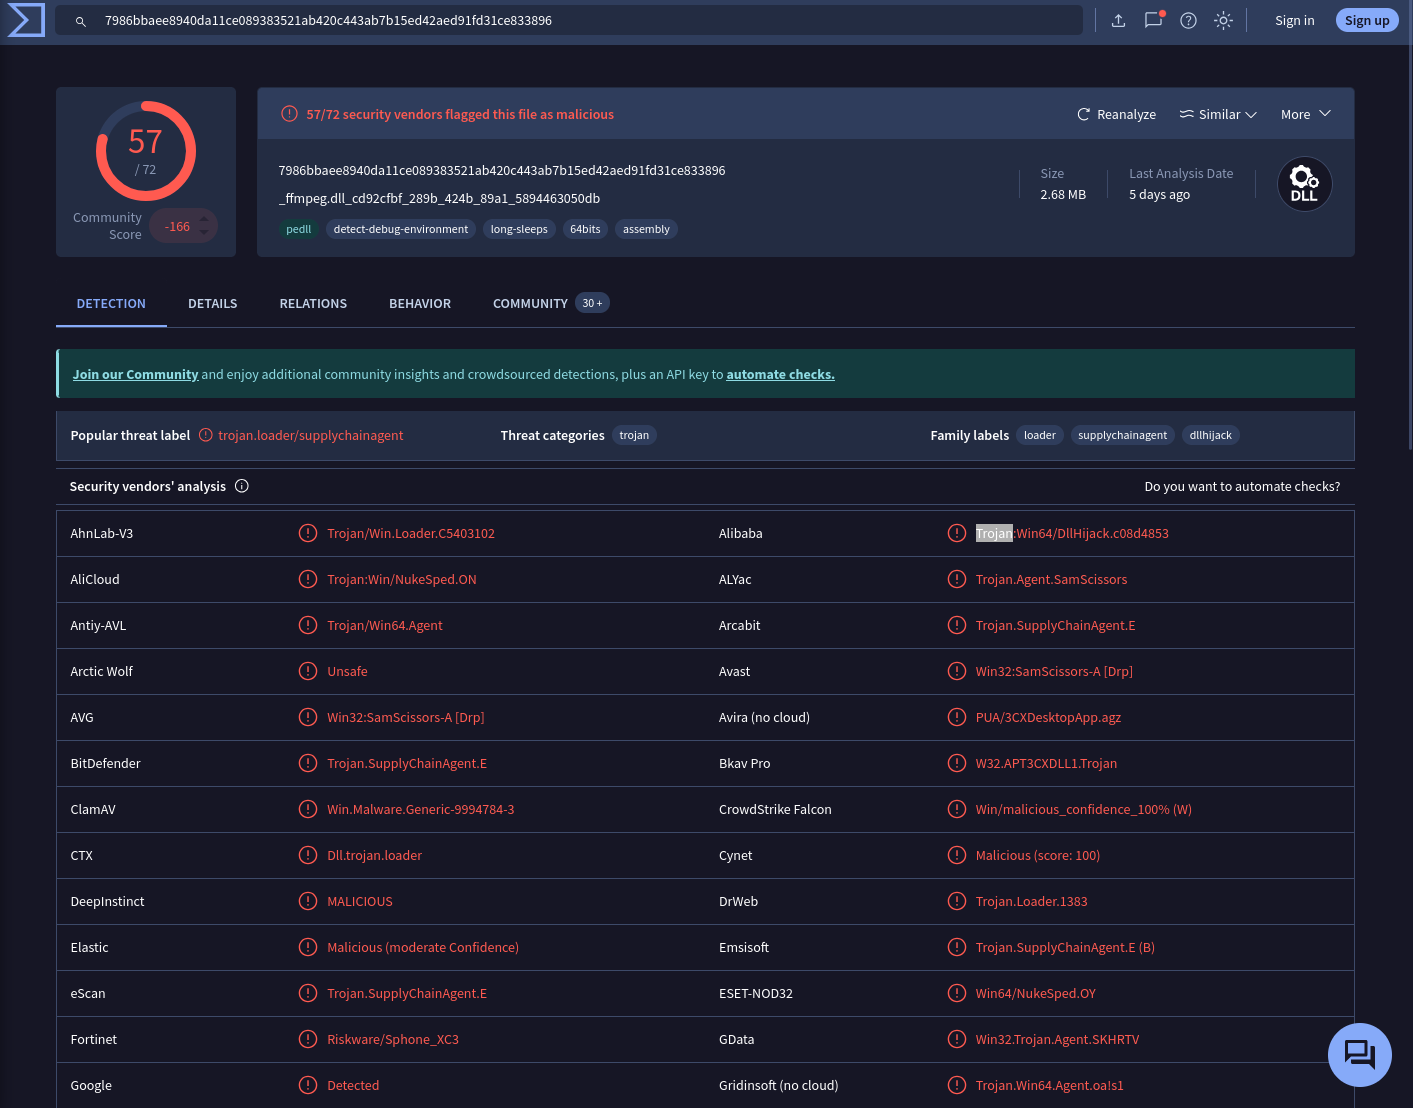The image size is (1413, 1108).
Task: Click the alert icon beside Trojan.Agent.SamScissors
Action: (x=957, y=579)
